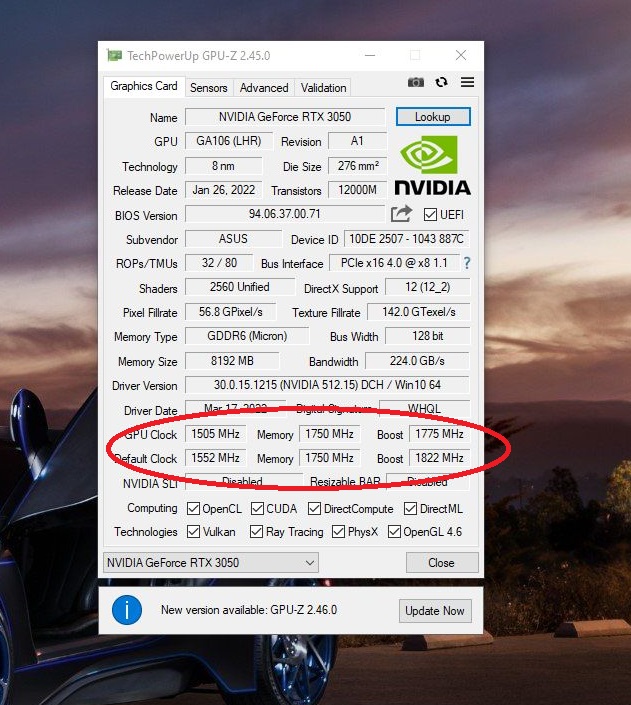Click the Boost 1775 MHz value
Screen dimensions: 631x705
coord(439,434)
